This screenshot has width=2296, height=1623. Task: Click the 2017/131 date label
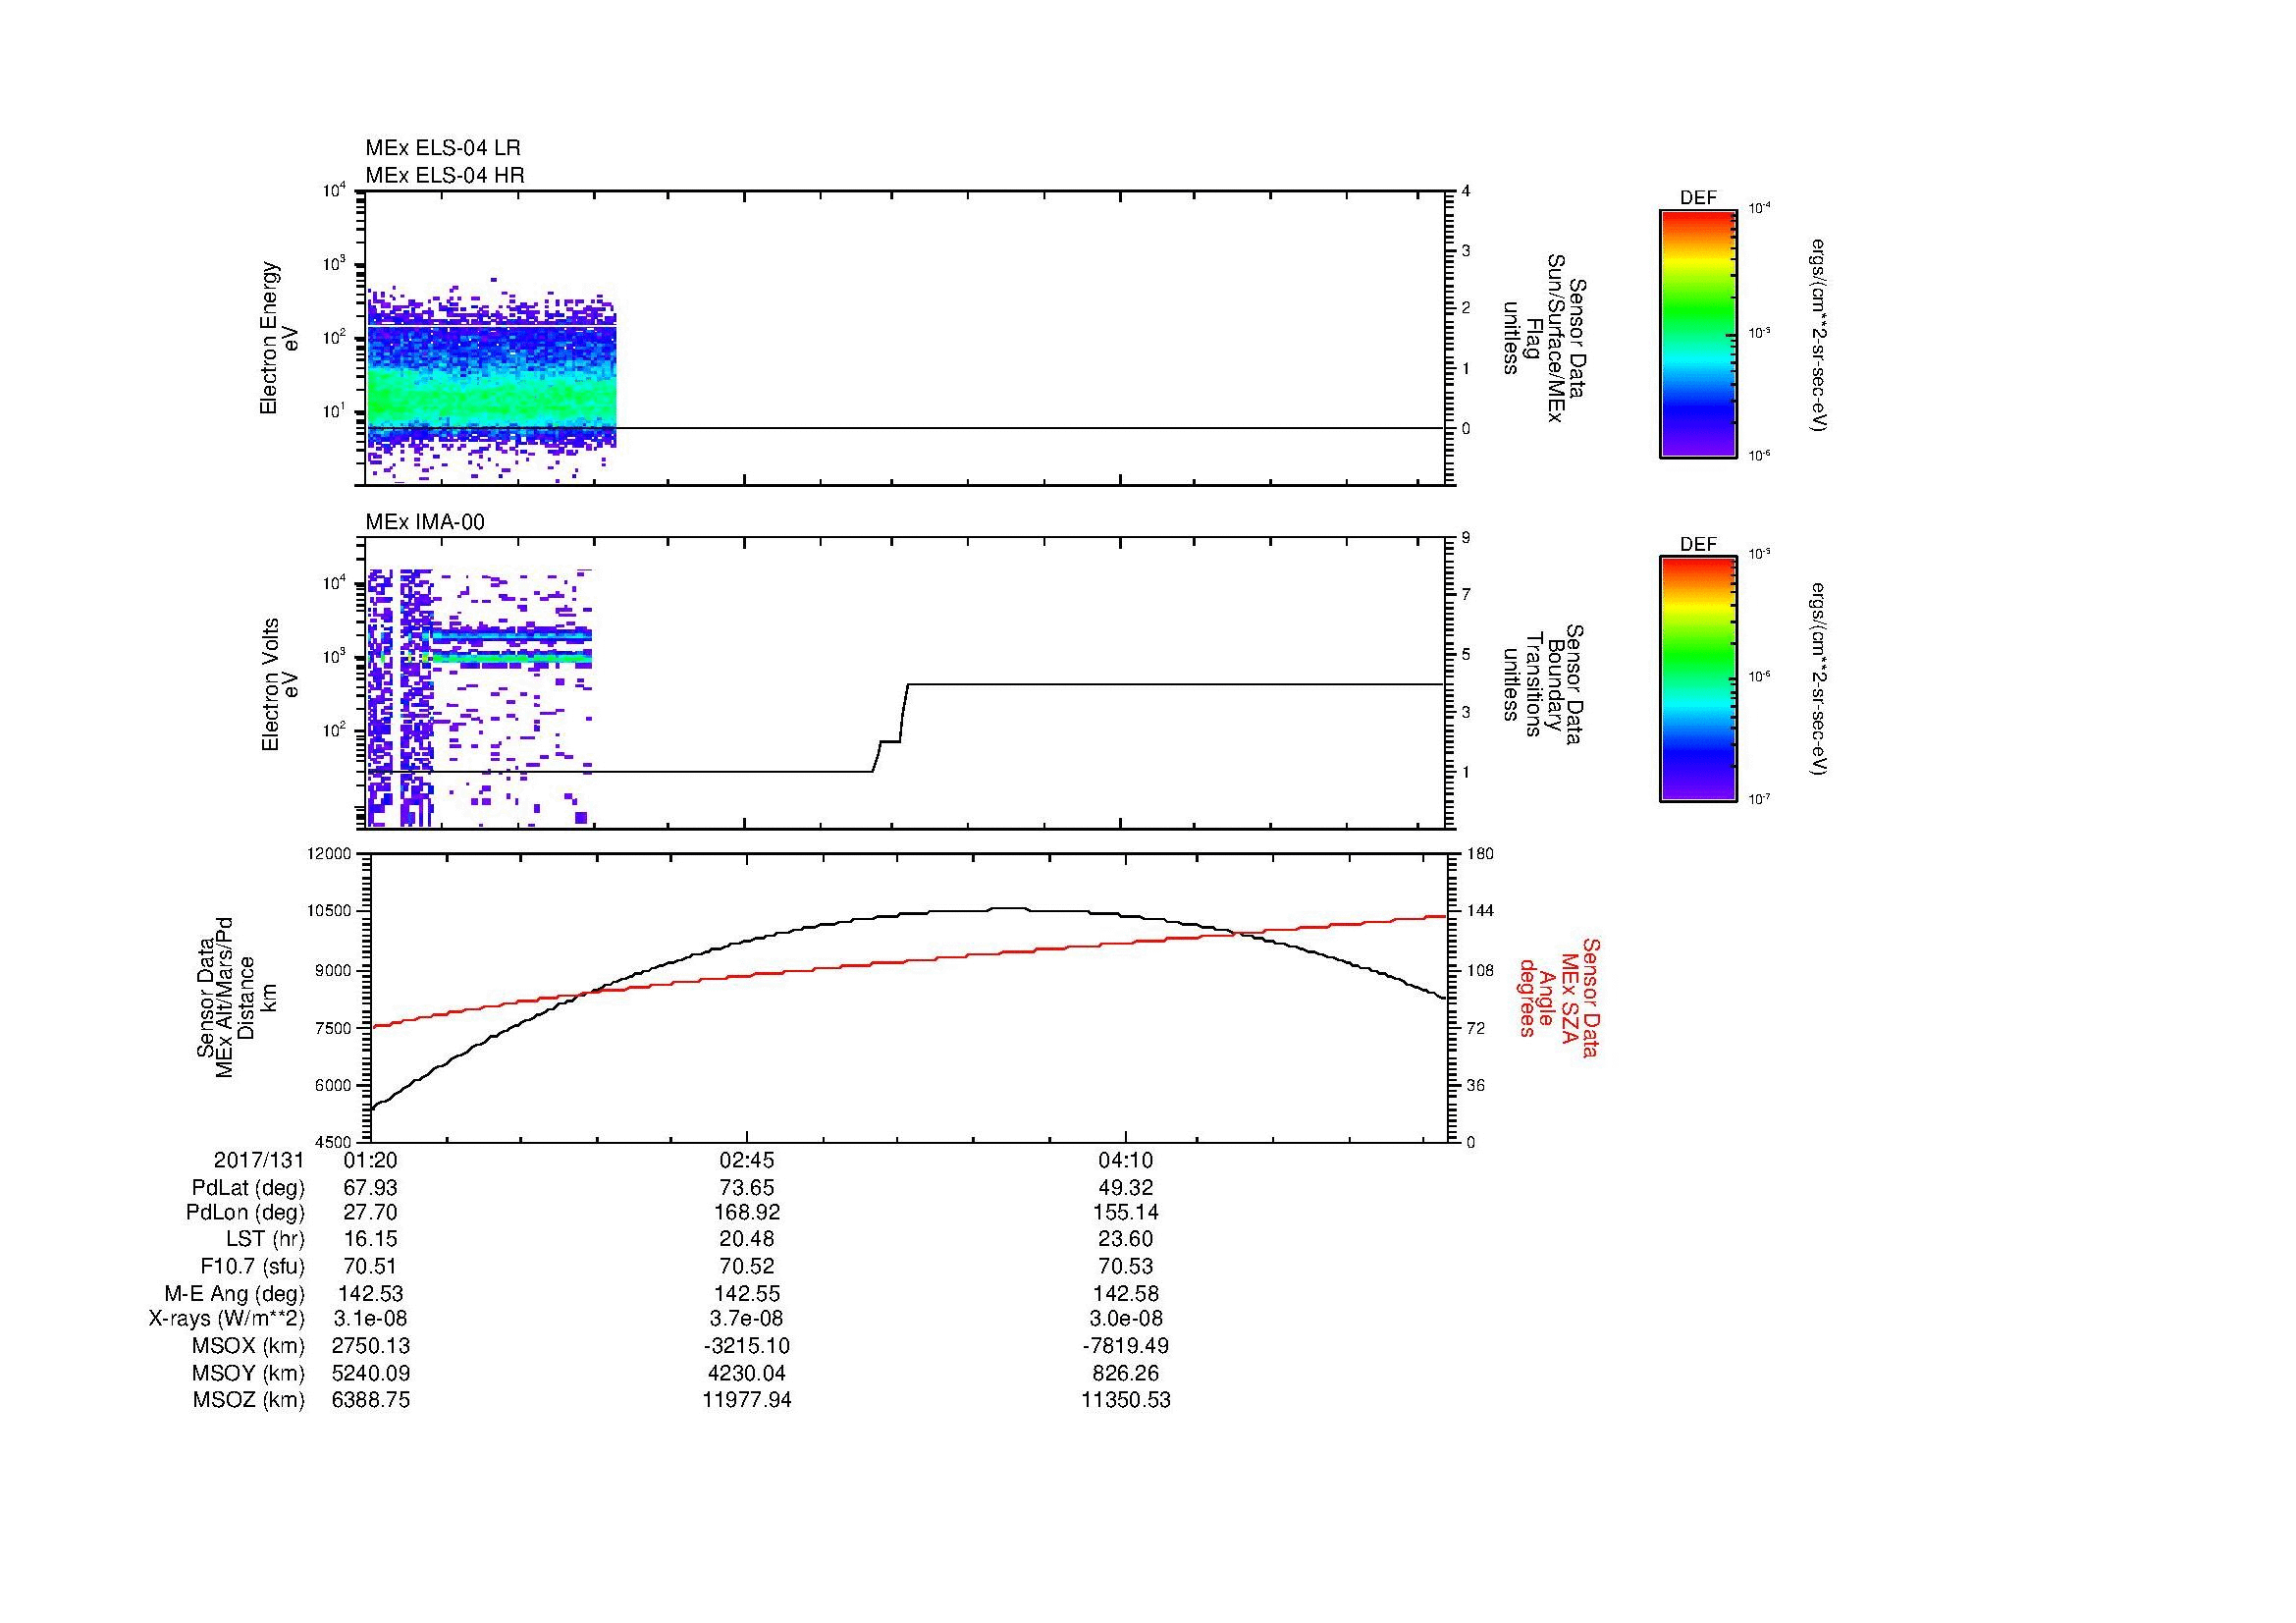(259, 1160)
